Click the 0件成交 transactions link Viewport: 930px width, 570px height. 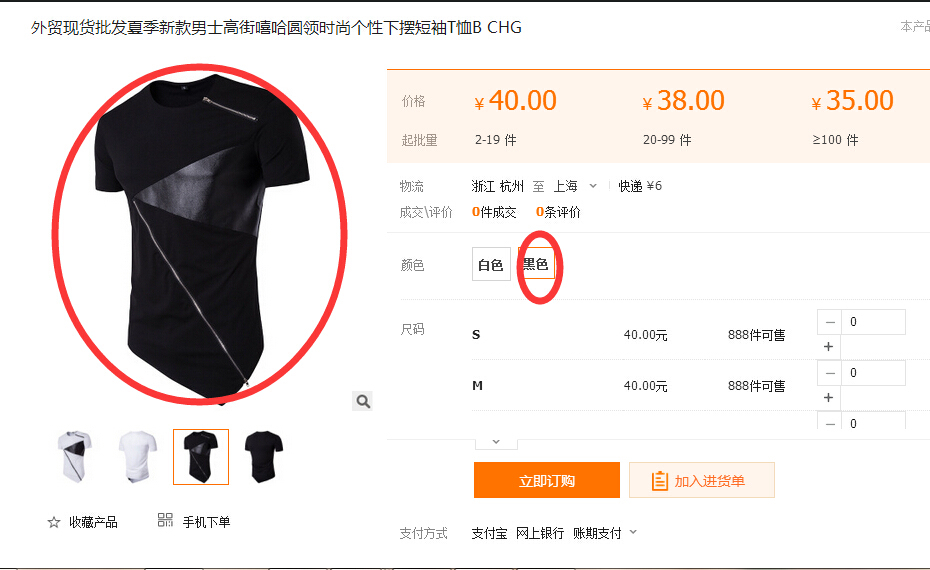point(494,212)
